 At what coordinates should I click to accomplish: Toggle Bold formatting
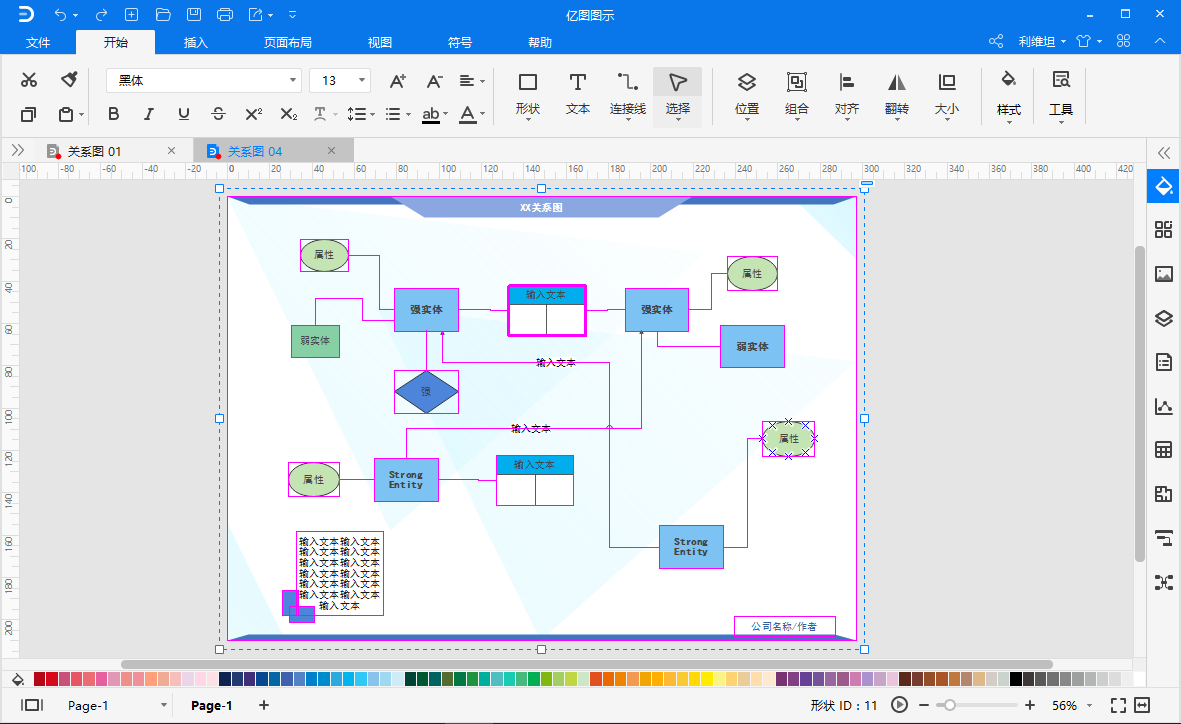click(x=114, y=114)
